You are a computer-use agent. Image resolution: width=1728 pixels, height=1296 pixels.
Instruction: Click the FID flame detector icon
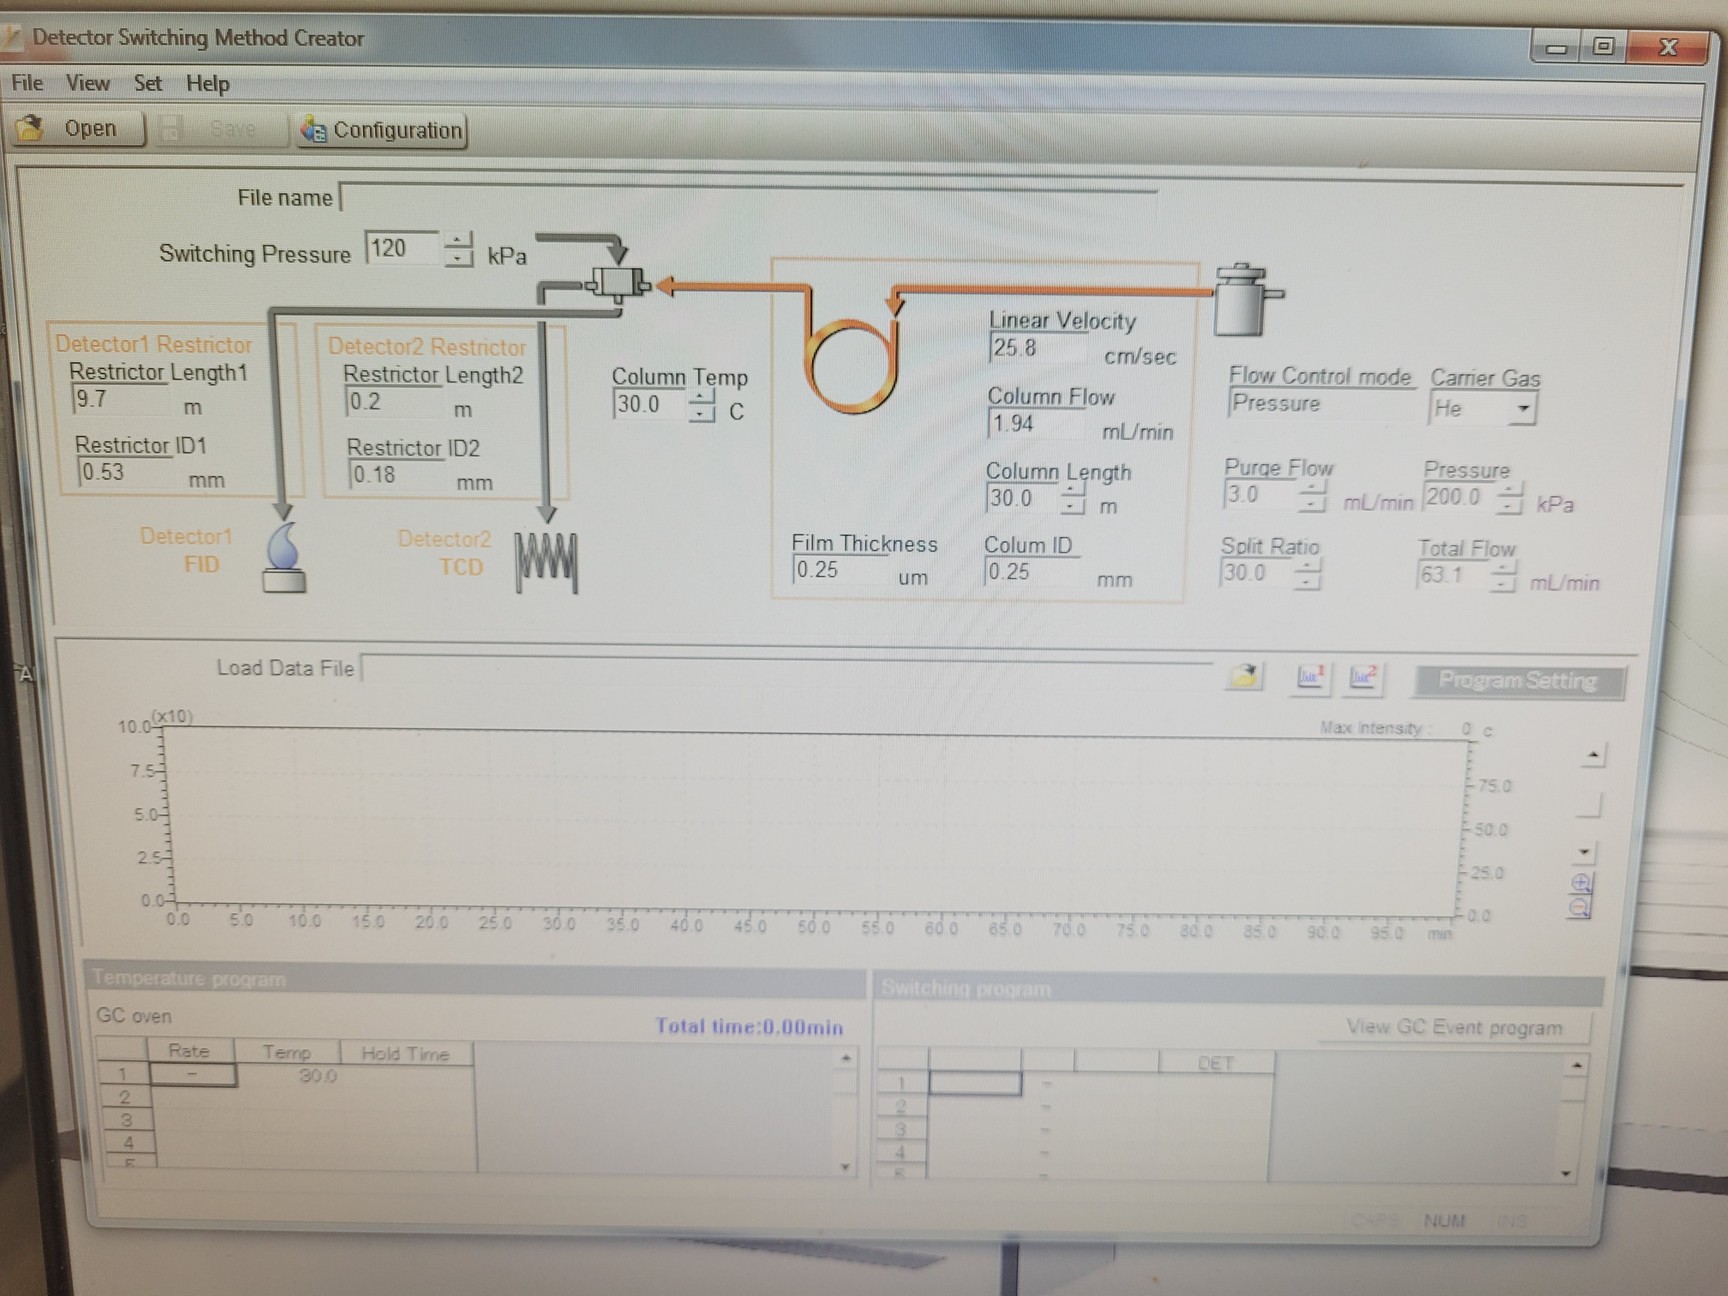pyautogui.click(x=283, y=559)
